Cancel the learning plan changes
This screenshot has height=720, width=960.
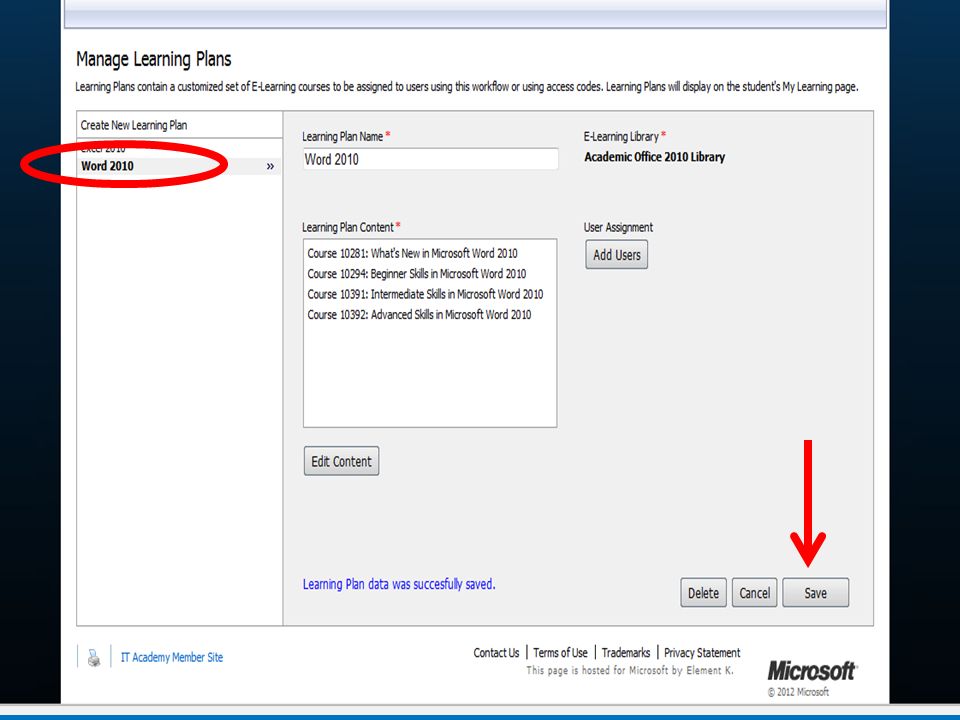pos(754,593)
